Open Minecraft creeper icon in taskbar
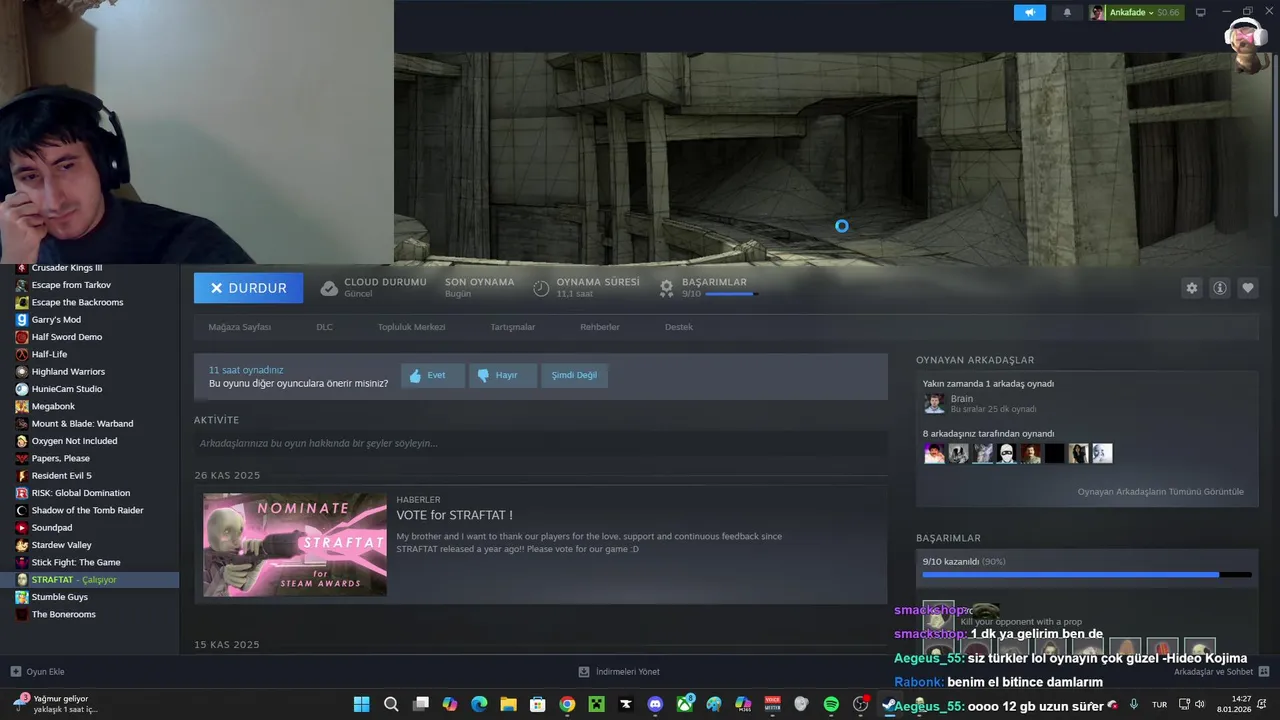This screenshot has height=720, width=1280. (596, 704)
